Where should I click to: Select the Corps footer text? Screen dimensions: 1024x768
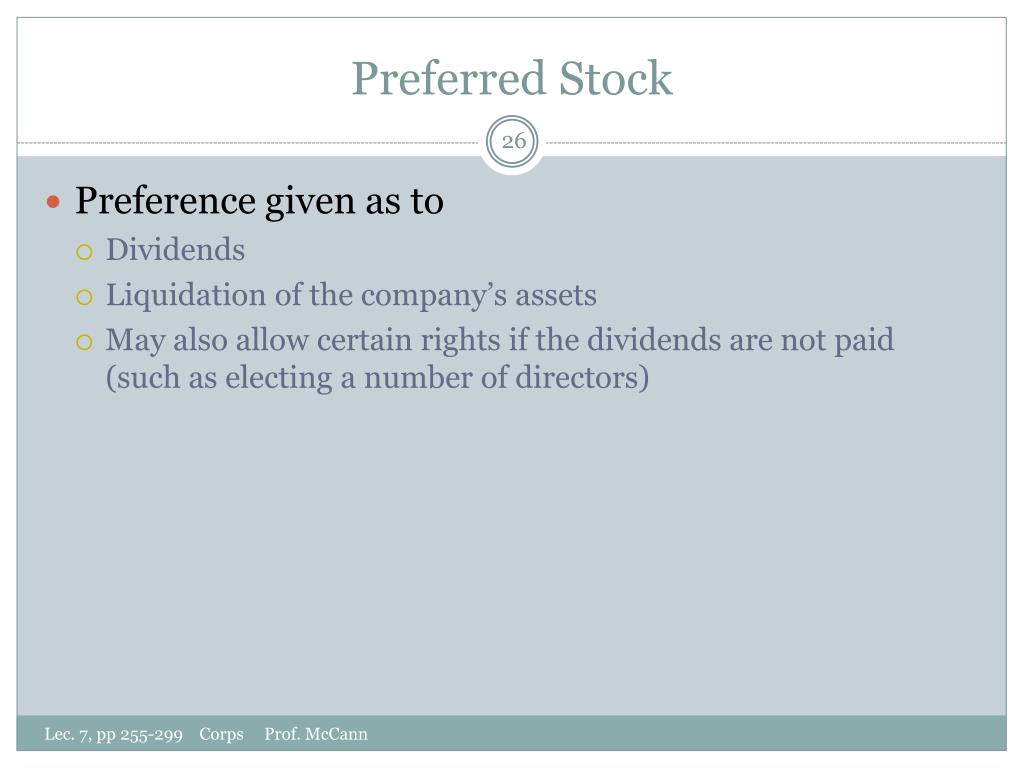[x=221, y=735]
